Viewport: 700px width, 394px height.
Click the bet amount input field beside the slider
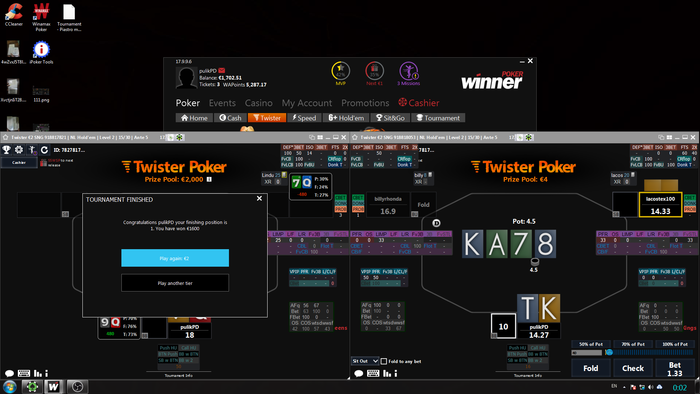[587, 353]
